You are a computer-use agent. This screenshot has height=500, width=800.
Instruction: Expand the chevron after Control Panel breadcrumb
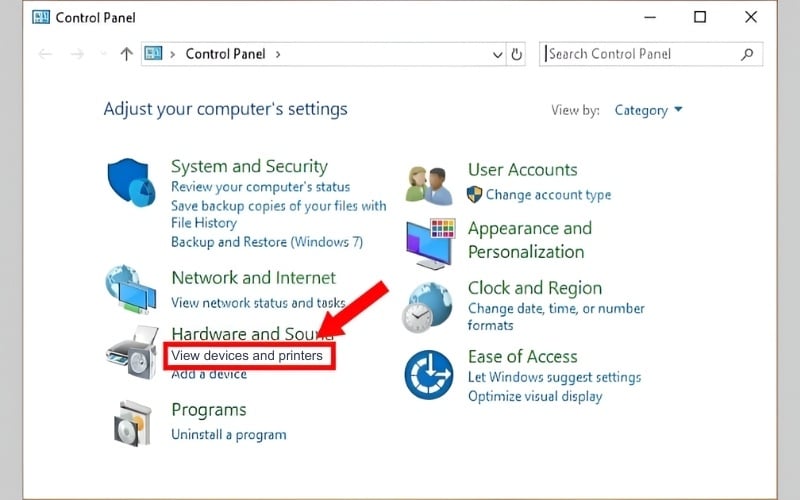pos(277,54)
